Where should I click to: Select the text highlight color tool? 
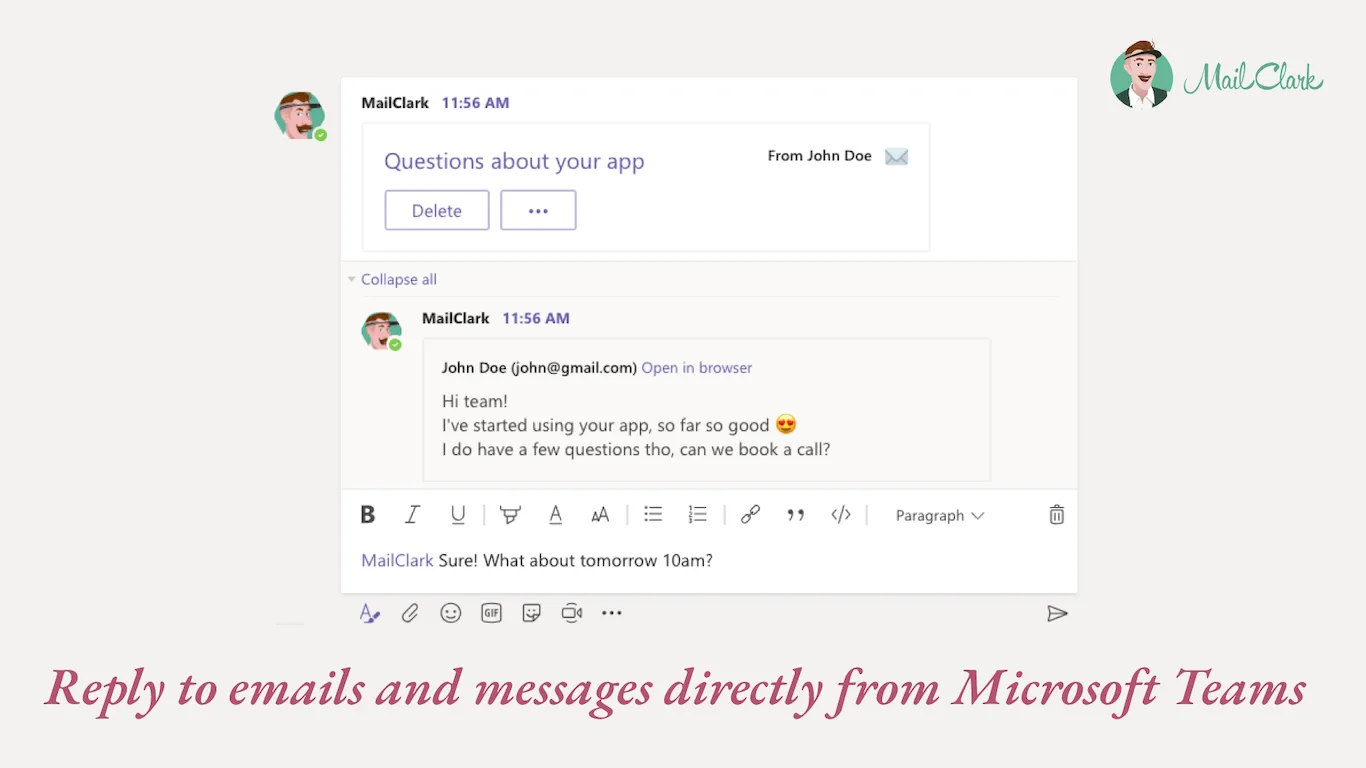click(510, 515)
